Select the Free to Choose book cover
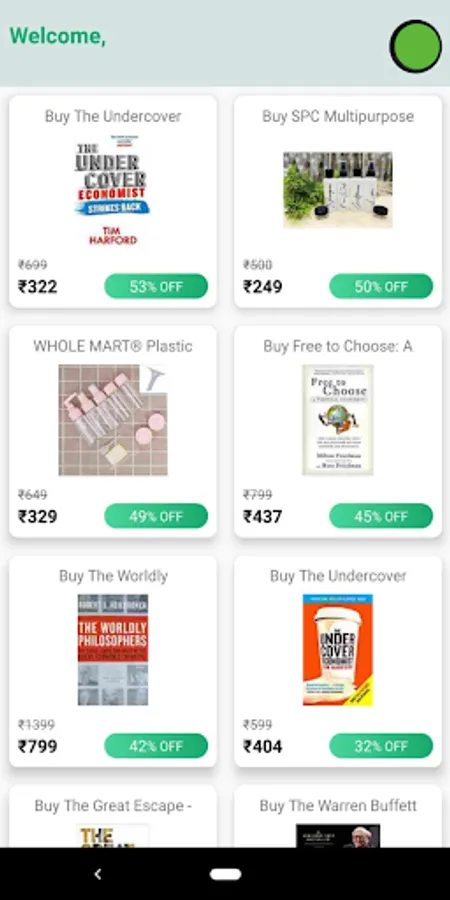This screenshot has width=450, height=900. [x=338, y=420]
